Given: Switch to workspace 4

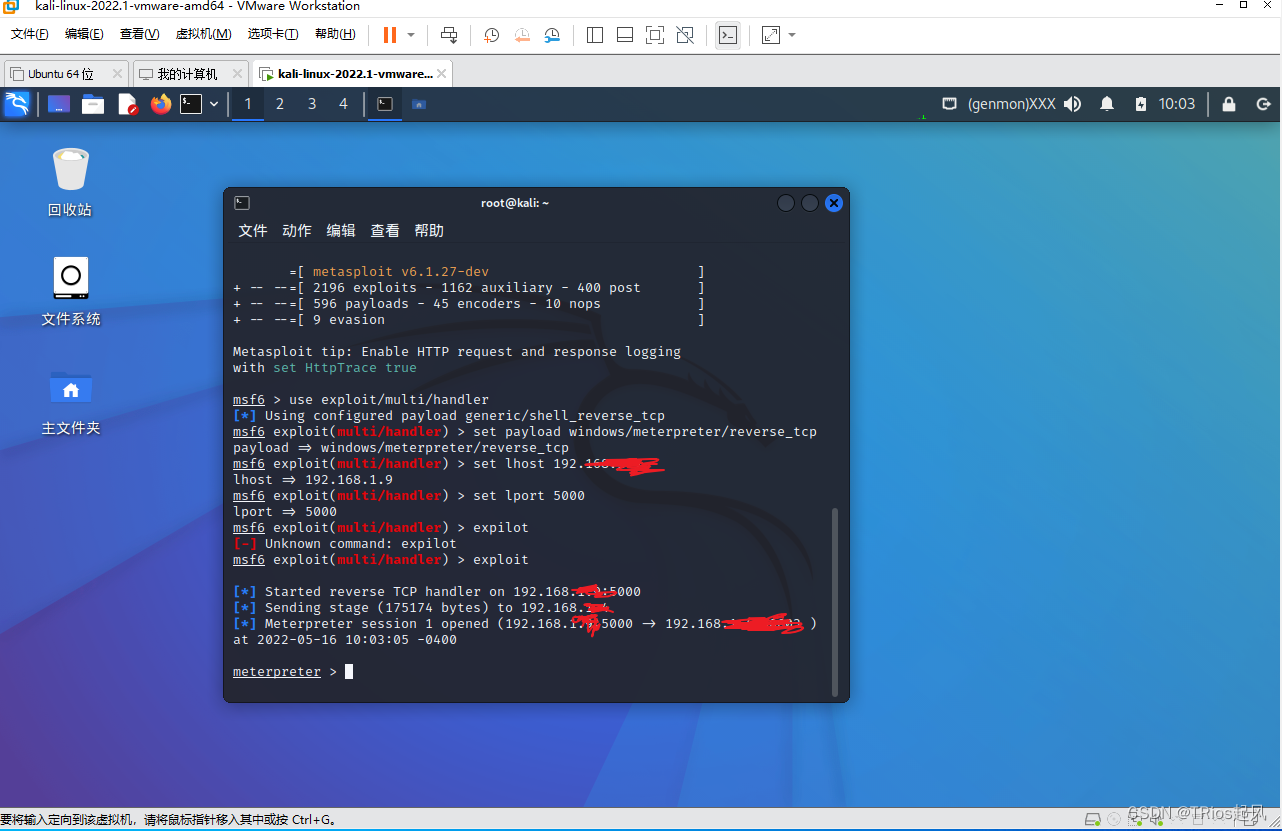Looking at the screenshot, I should (344, 104).
